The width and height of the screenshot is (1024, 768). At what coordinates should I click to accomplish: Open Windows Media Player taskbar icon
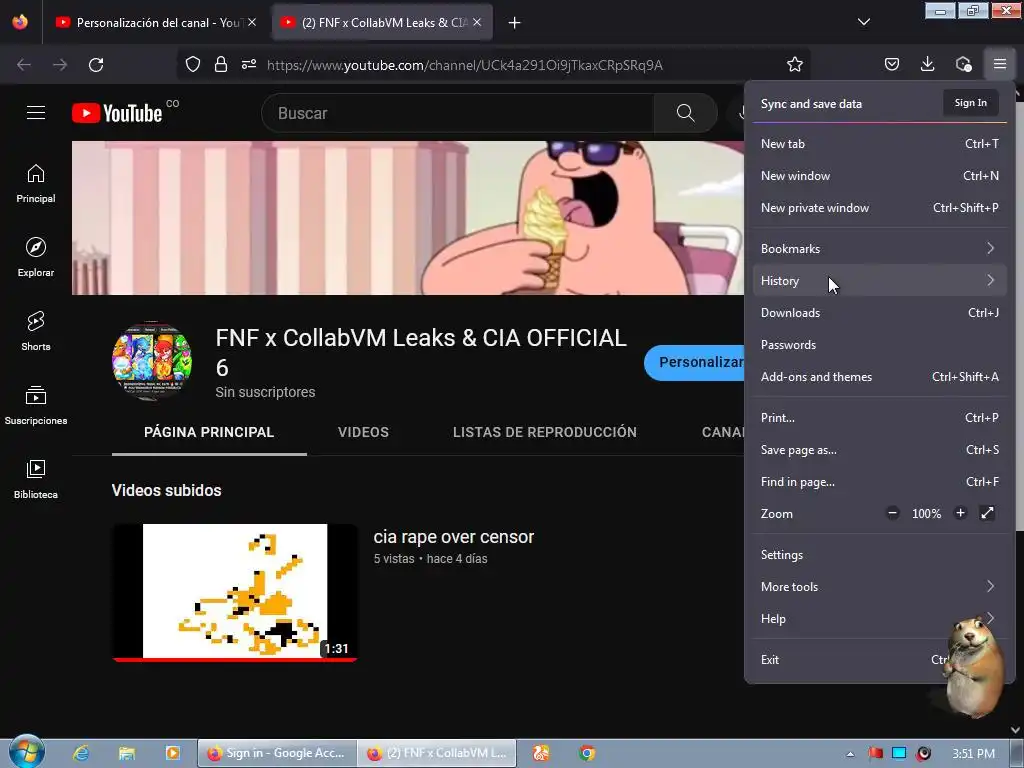[x=172, y=753]
